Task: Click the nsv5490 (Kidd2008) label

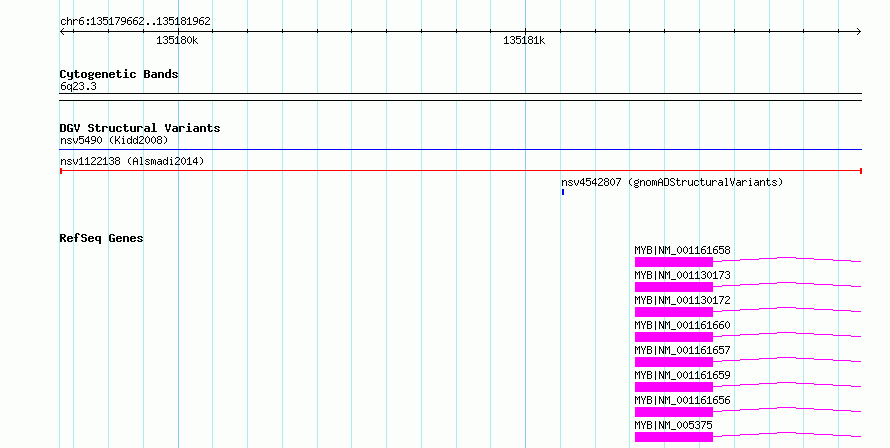Action: [114, 140]
